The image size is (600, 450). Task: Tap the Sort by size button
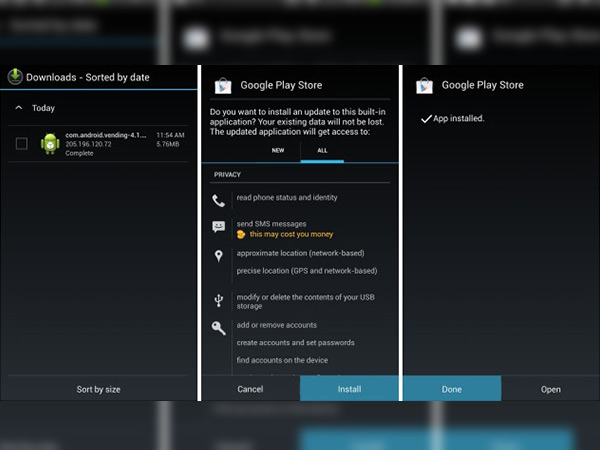(x=98, y=389)
